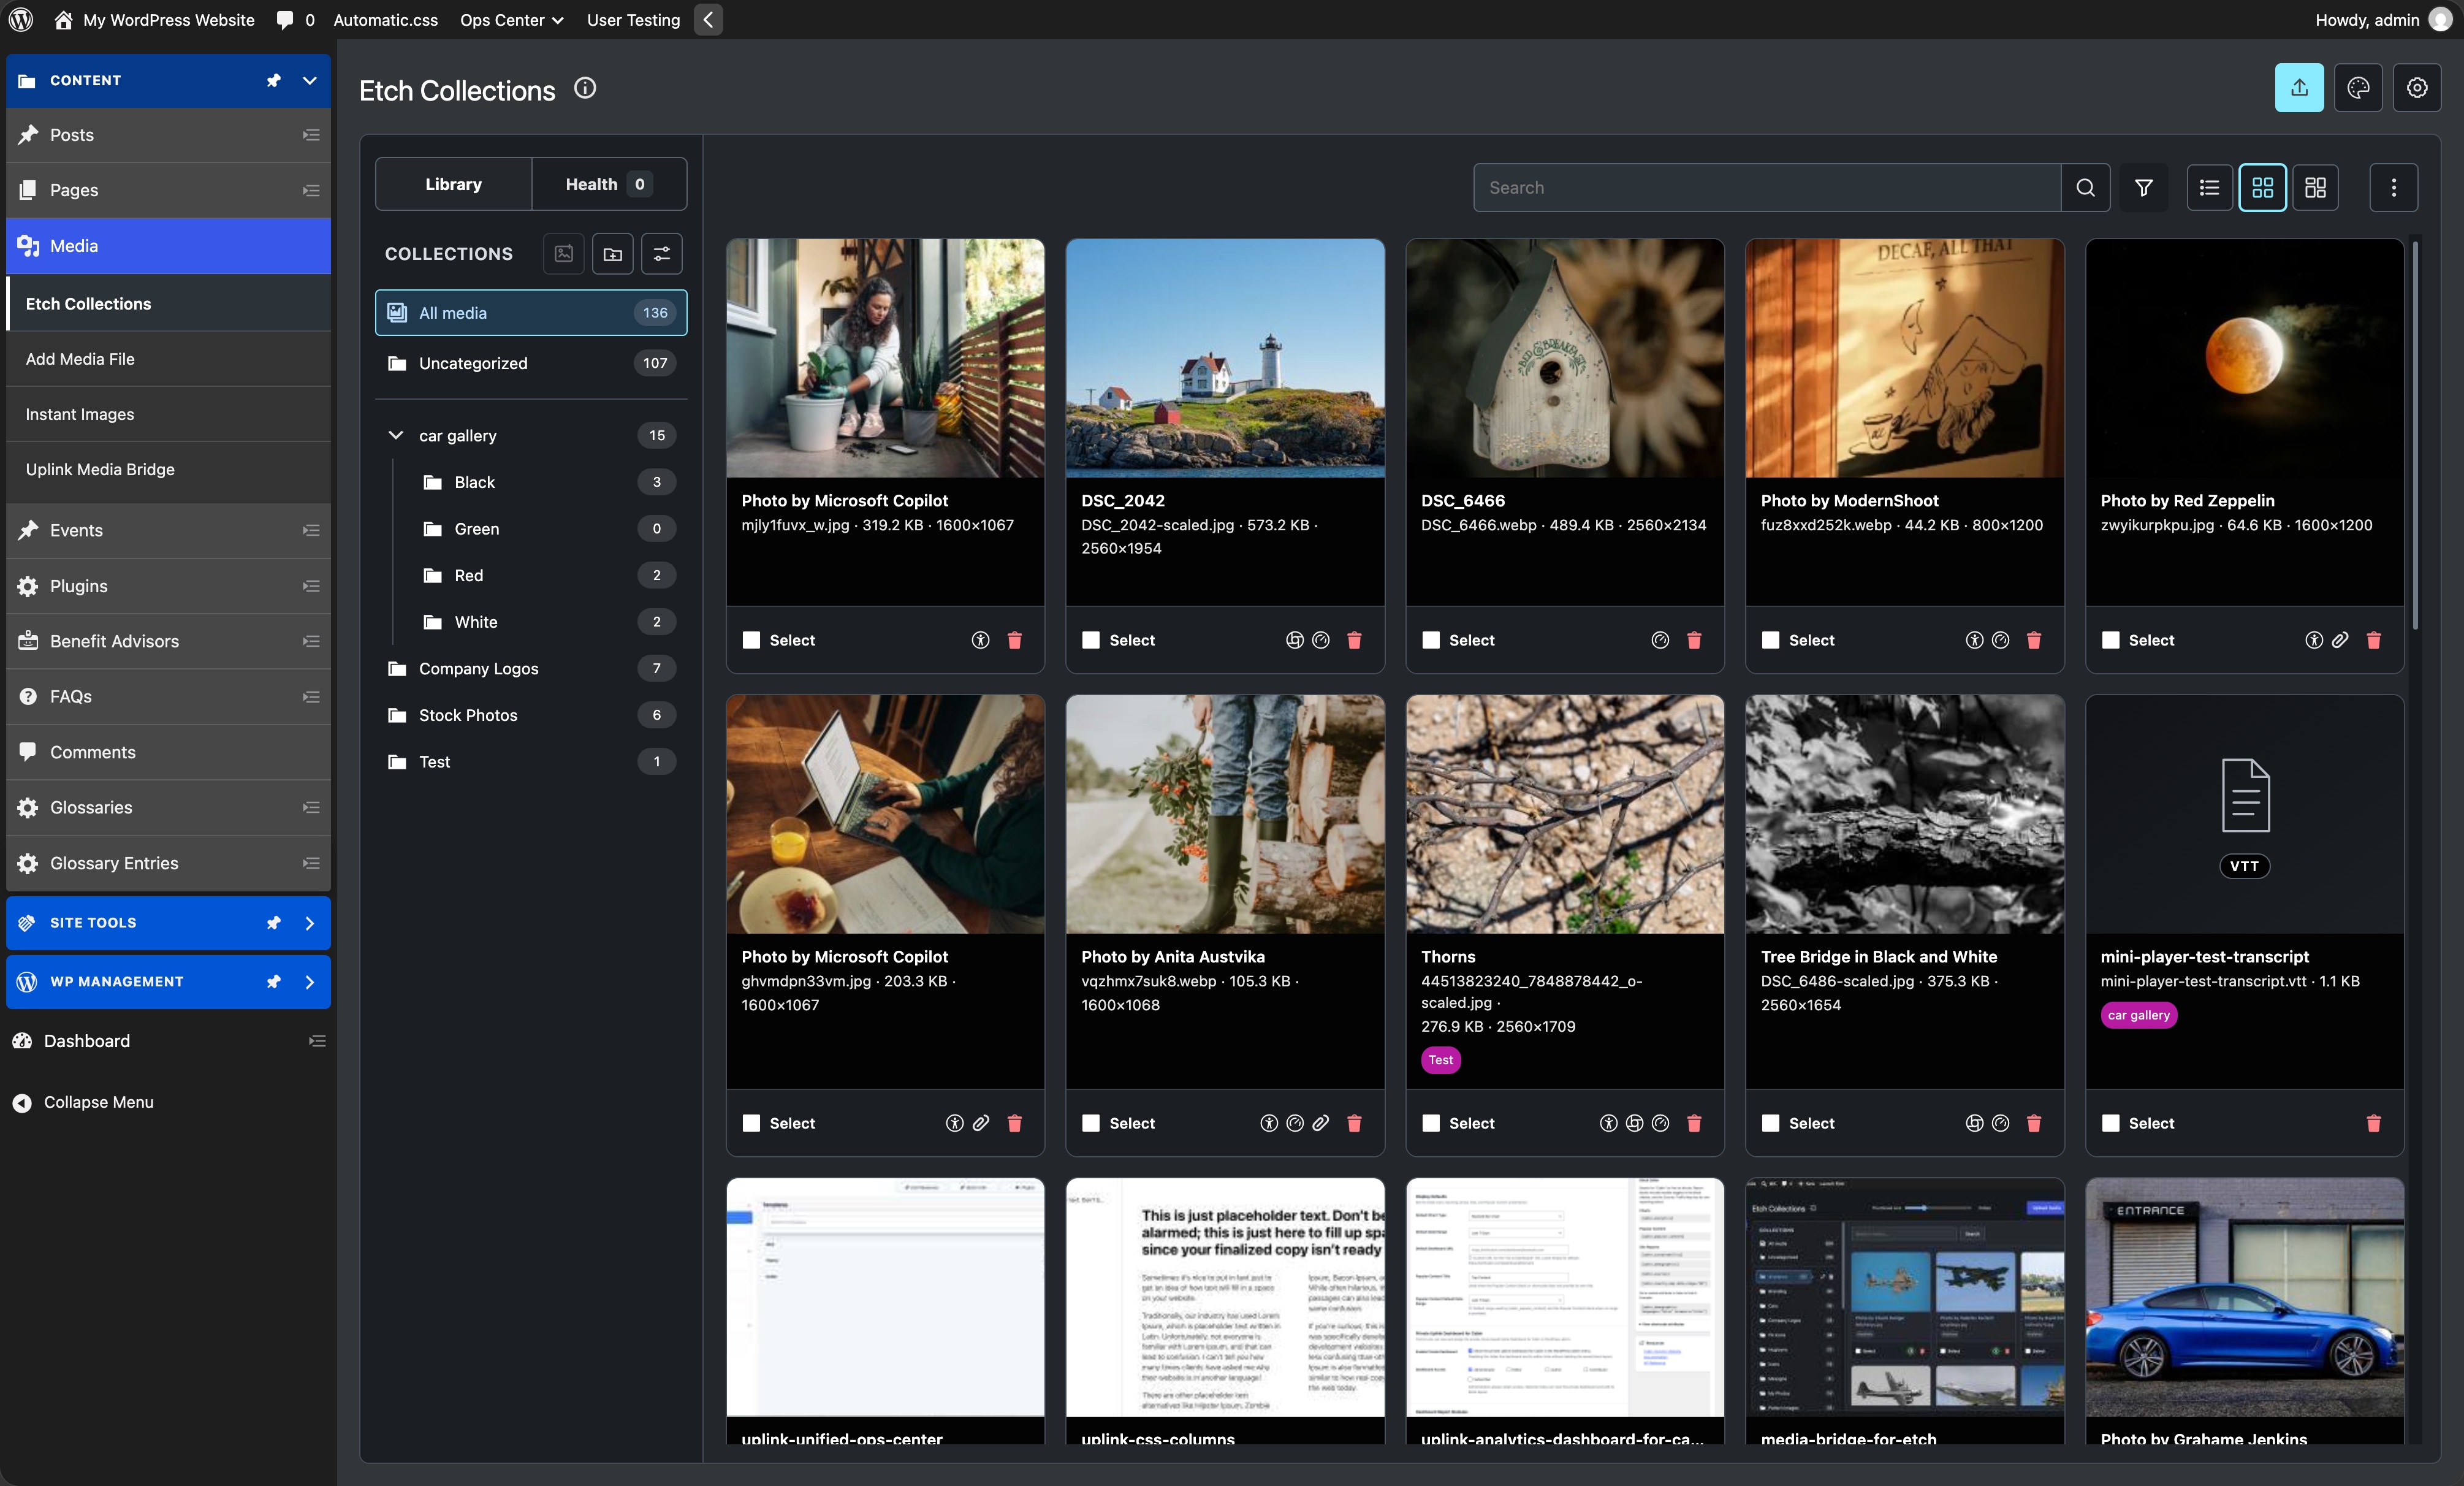Screen dimensions: 2464x1486
Task: Click the new folder icon in Collections
Action: (613, 254)
